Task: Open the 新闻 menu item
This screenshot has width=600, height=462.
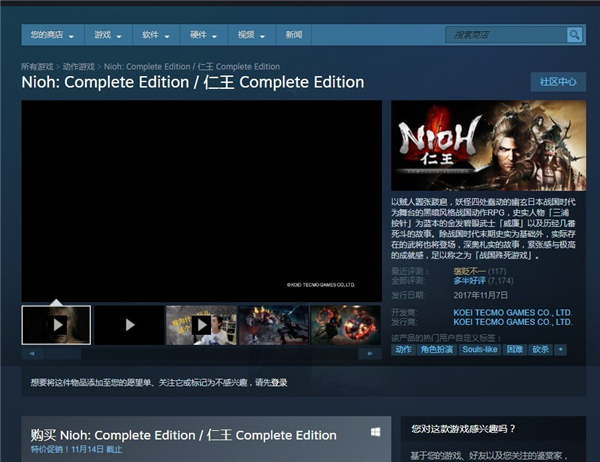Action: tap(294, 35)
